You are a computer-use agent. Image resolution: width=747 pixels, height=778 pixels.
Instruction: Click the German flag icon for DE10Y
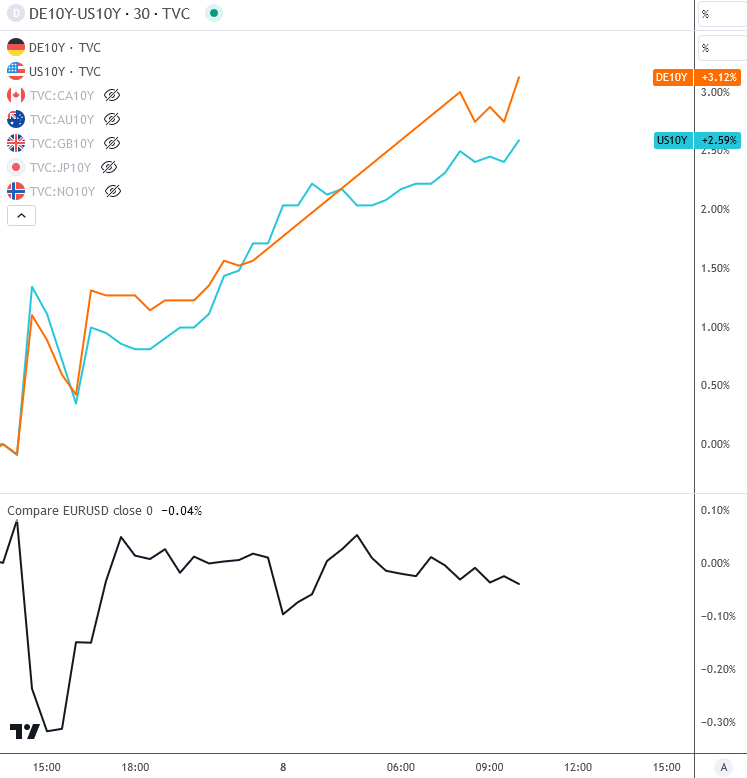pyautogui.click(x=16, y=47)
